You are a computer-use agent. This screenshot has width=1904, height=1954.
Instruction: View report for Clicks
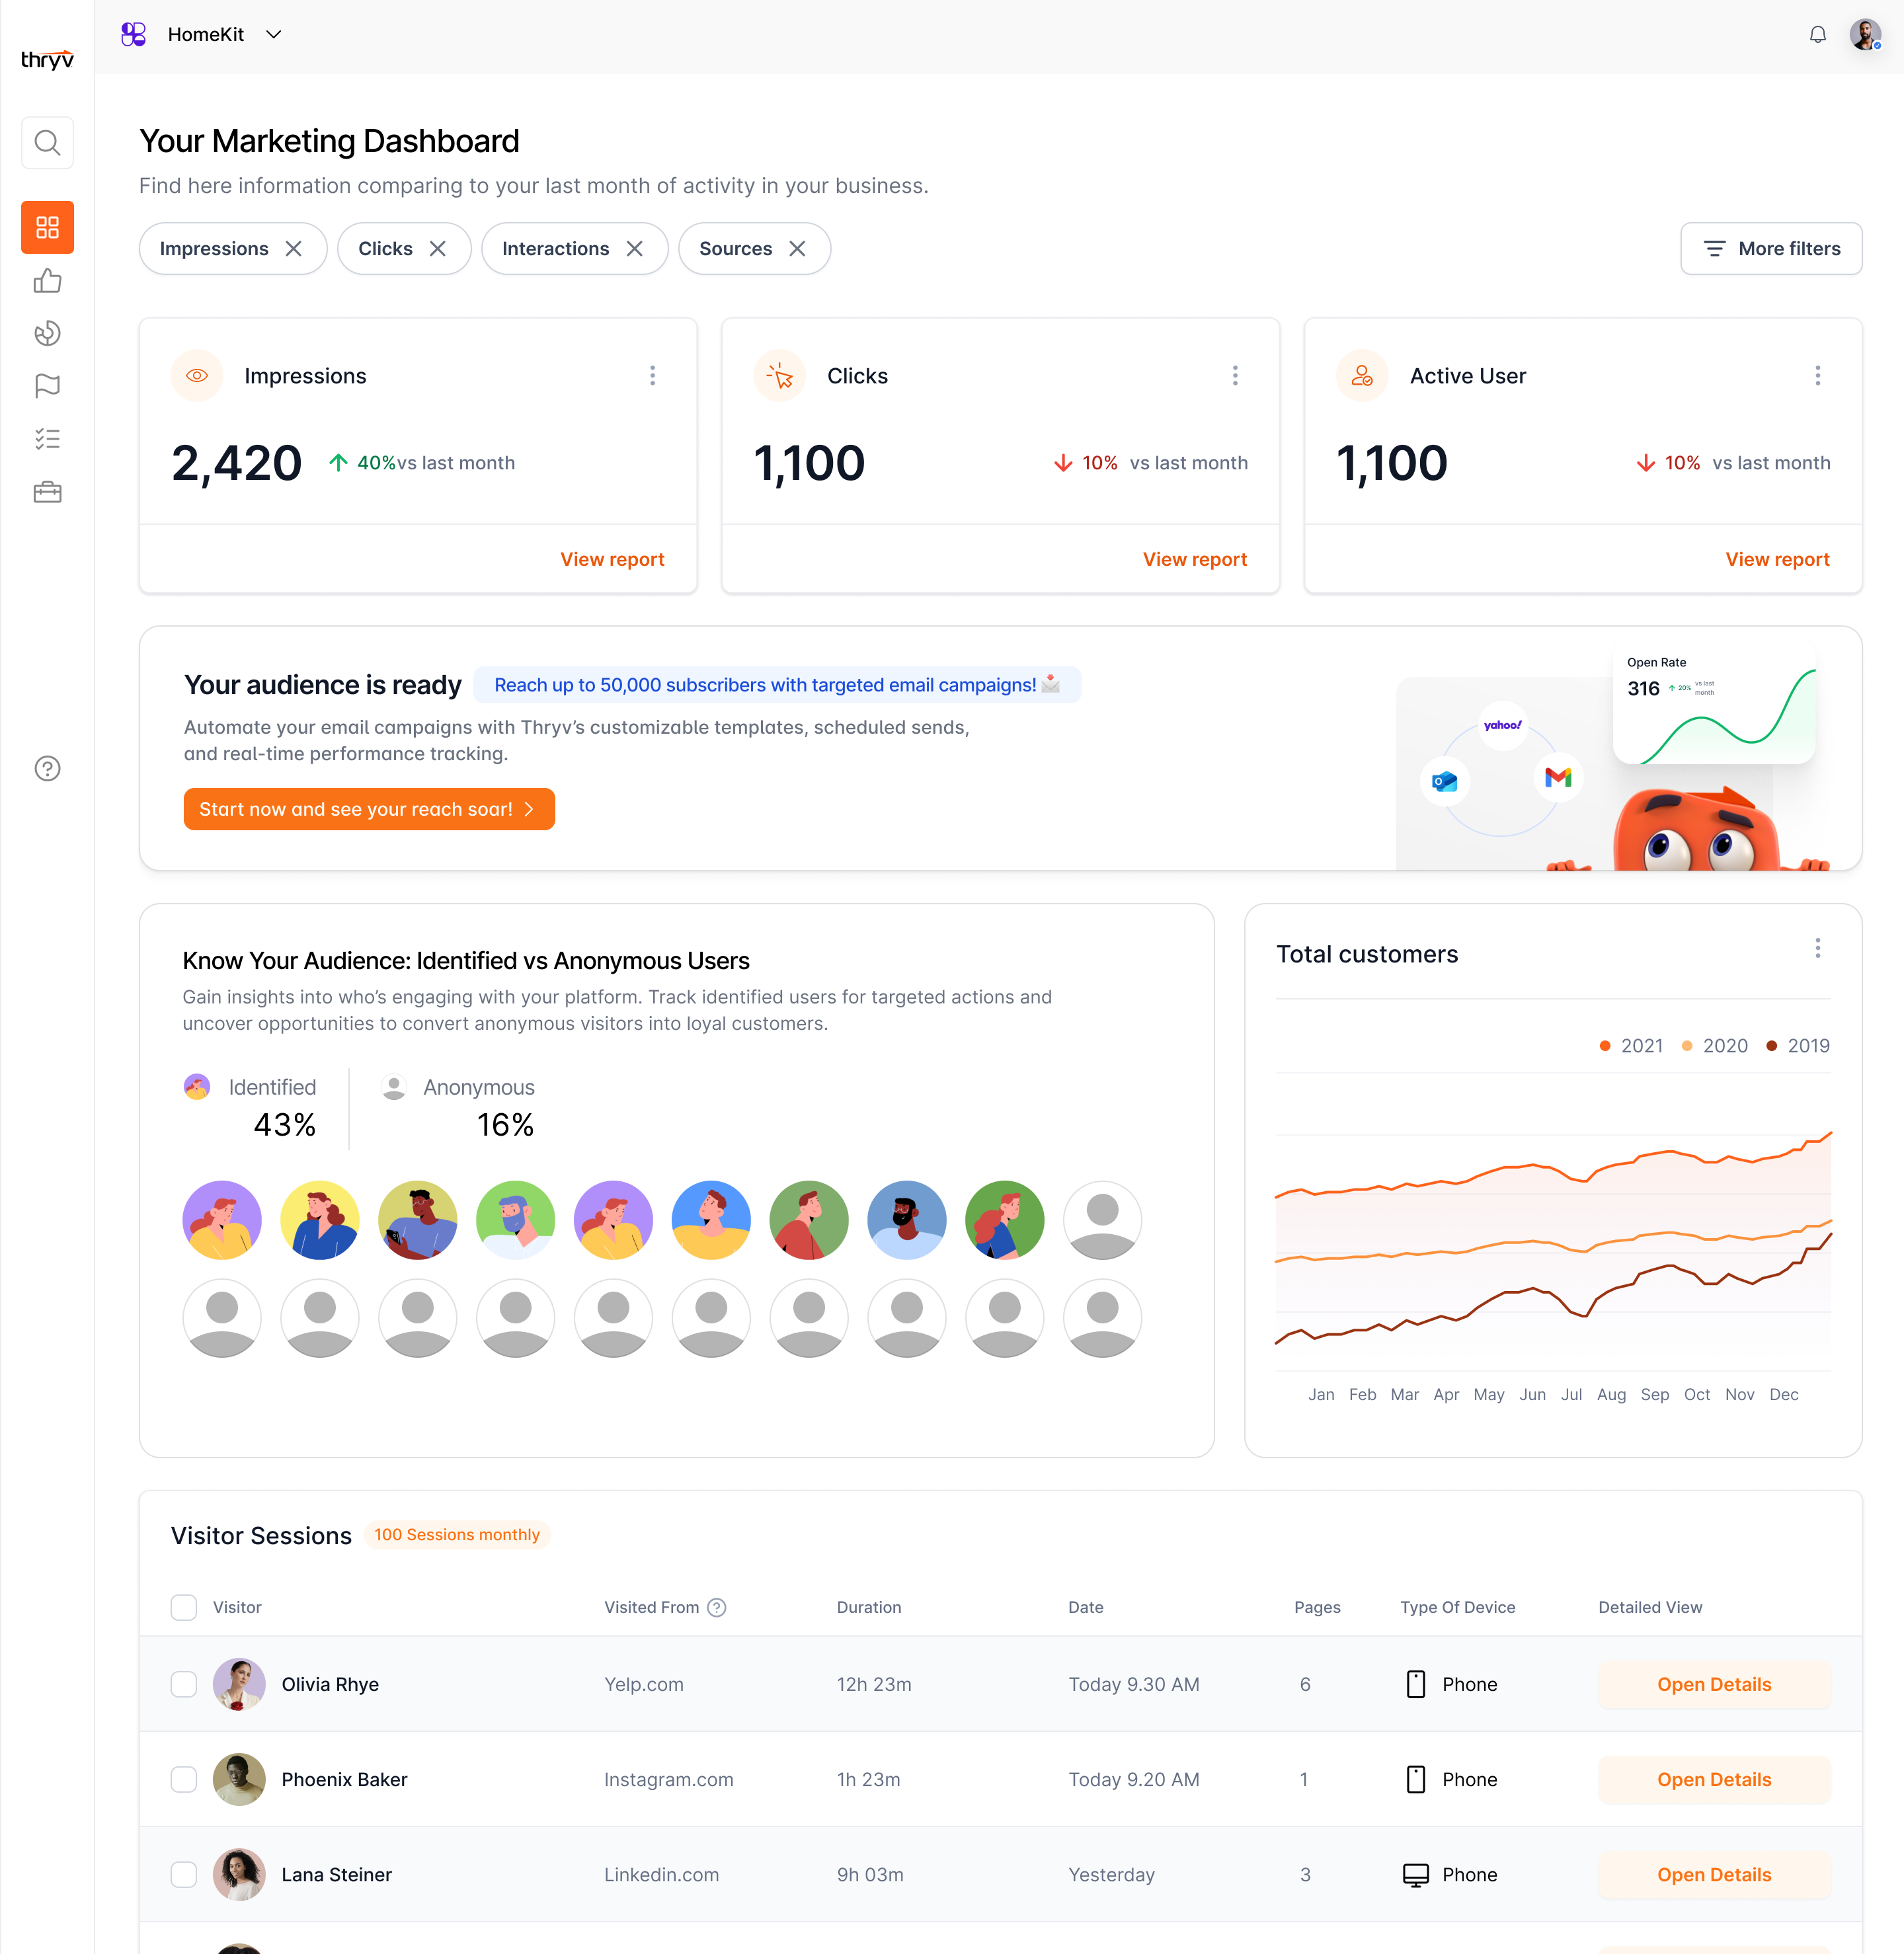[1195, 559]
